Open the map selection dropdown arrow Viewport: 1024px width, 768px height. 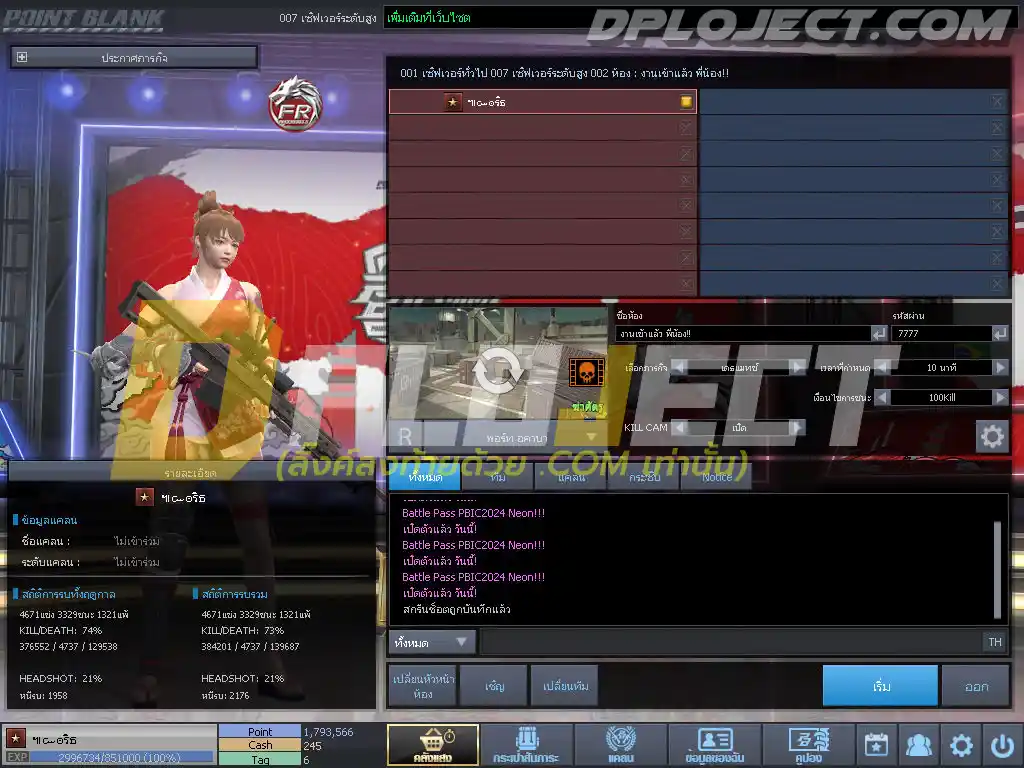pos(591,437)
